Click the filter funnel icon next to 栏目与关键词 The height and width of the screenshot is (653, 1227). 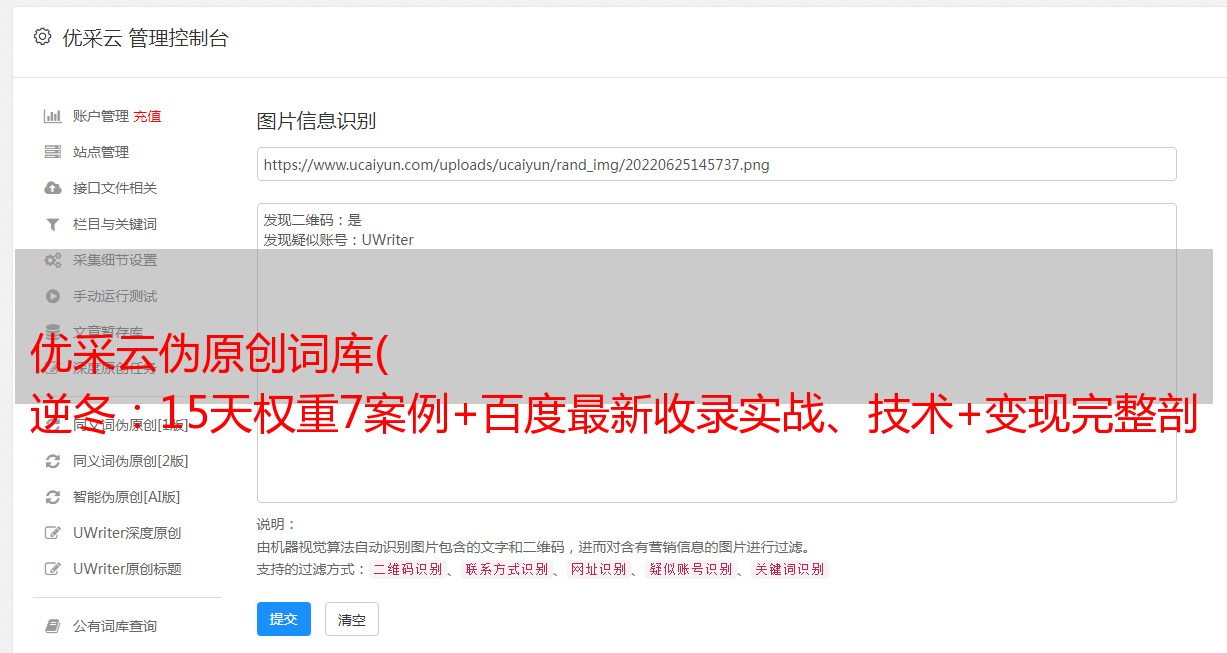click(53, 224)
